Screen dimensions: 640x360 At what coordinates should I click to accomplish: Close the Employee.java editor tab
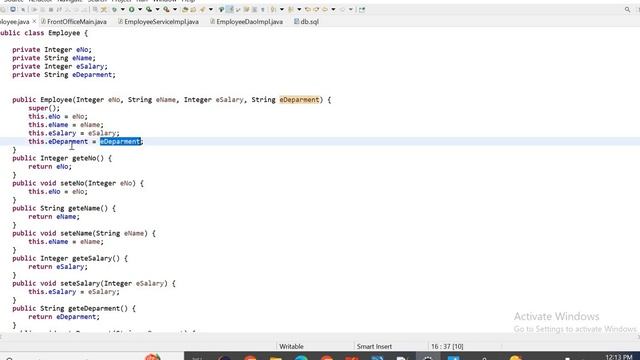[34, 21]
